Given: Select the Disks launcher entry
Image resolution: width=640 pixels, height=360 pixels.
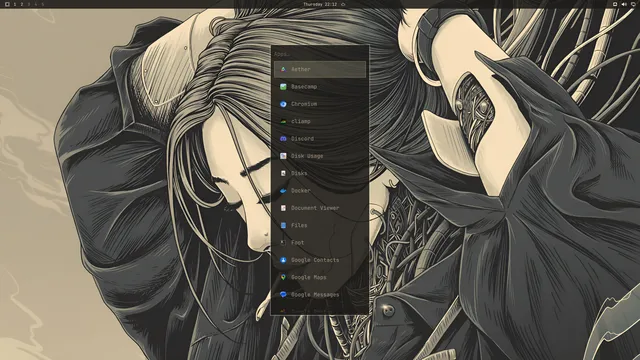Looking at the screenshot, I should click(320, 173).
